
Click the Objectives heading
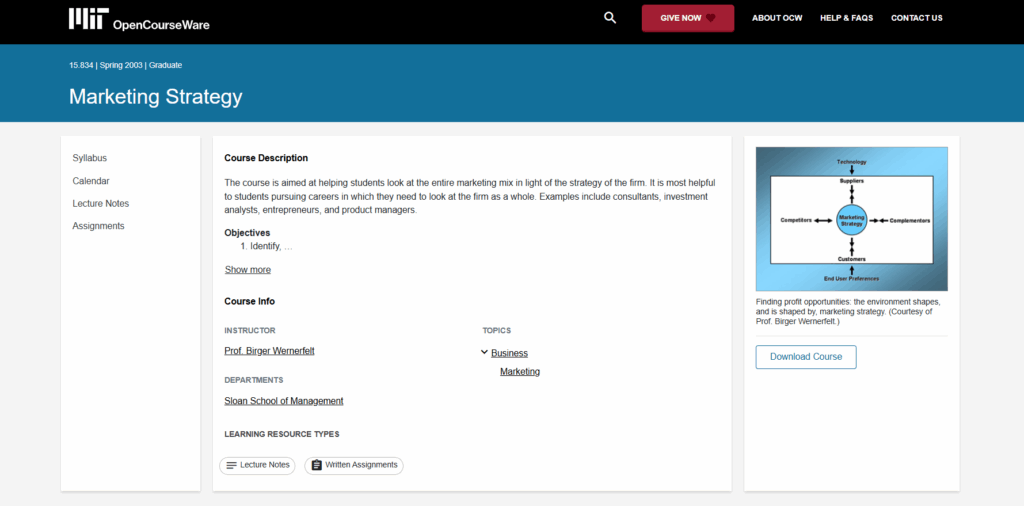247,232
